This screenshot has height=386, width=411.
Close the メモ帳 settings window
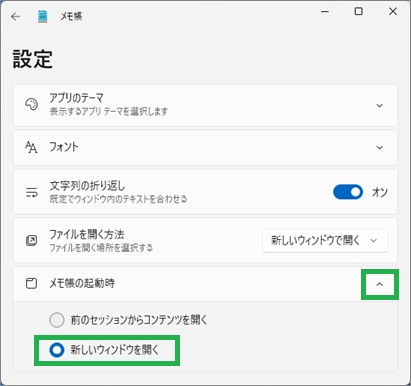coord(393,12)
